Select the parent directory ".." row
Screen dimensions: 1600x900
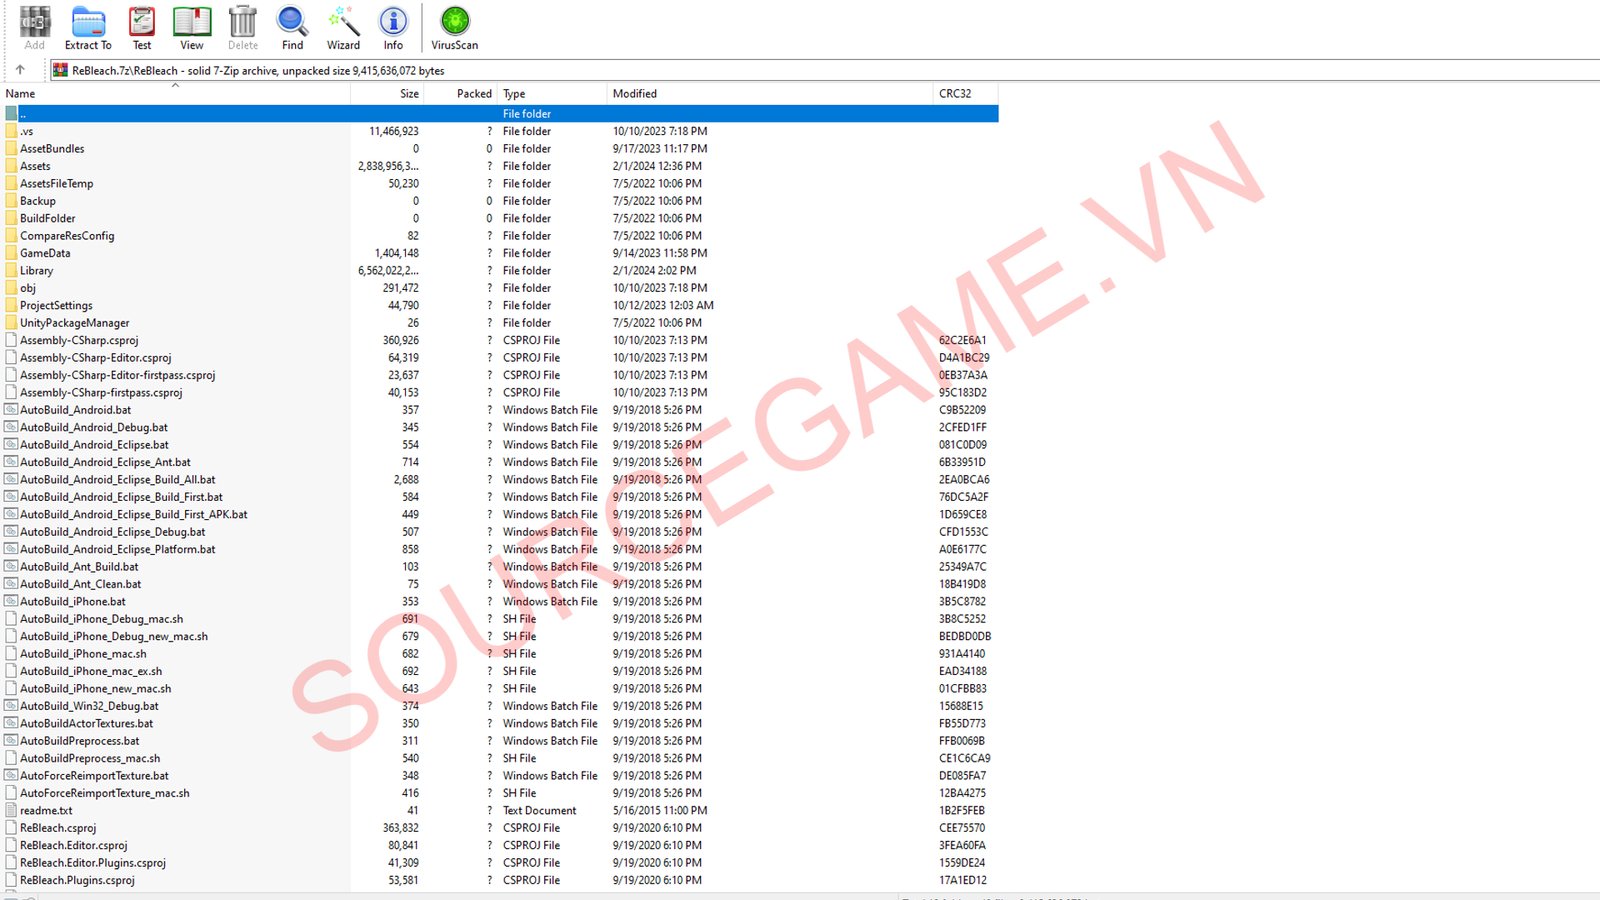[x=23, y=114]
